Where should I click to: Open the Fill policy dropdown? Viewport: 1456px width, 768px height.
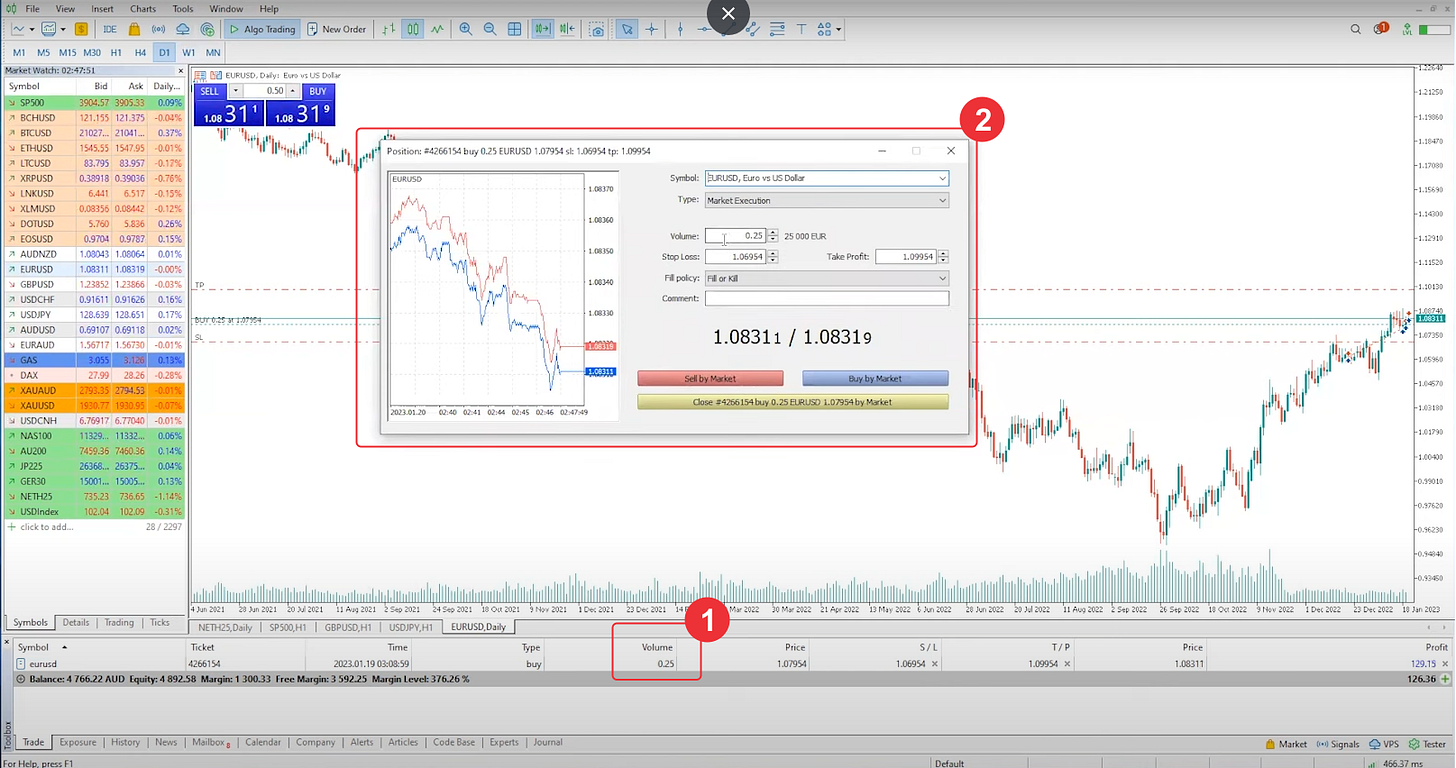pyautogui.click(x=942, y=278)
